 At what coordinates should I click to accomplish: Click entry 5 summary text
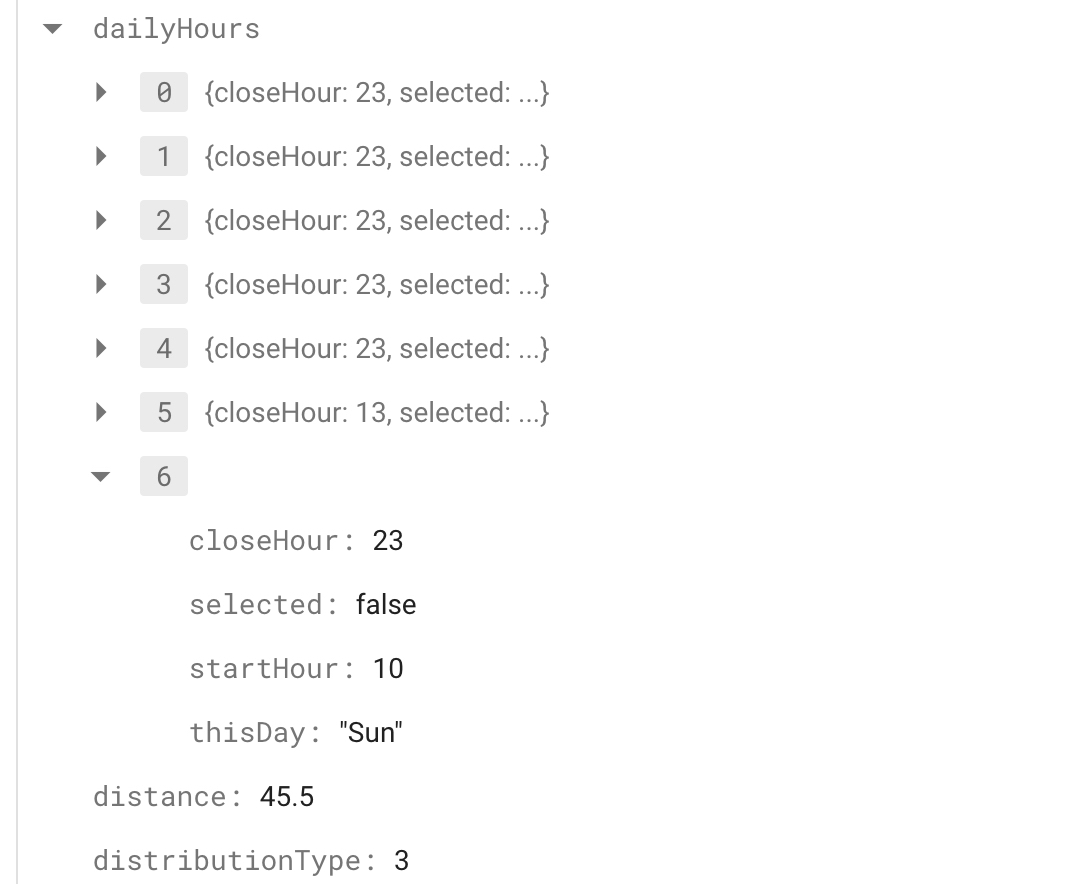click(377, 413)
